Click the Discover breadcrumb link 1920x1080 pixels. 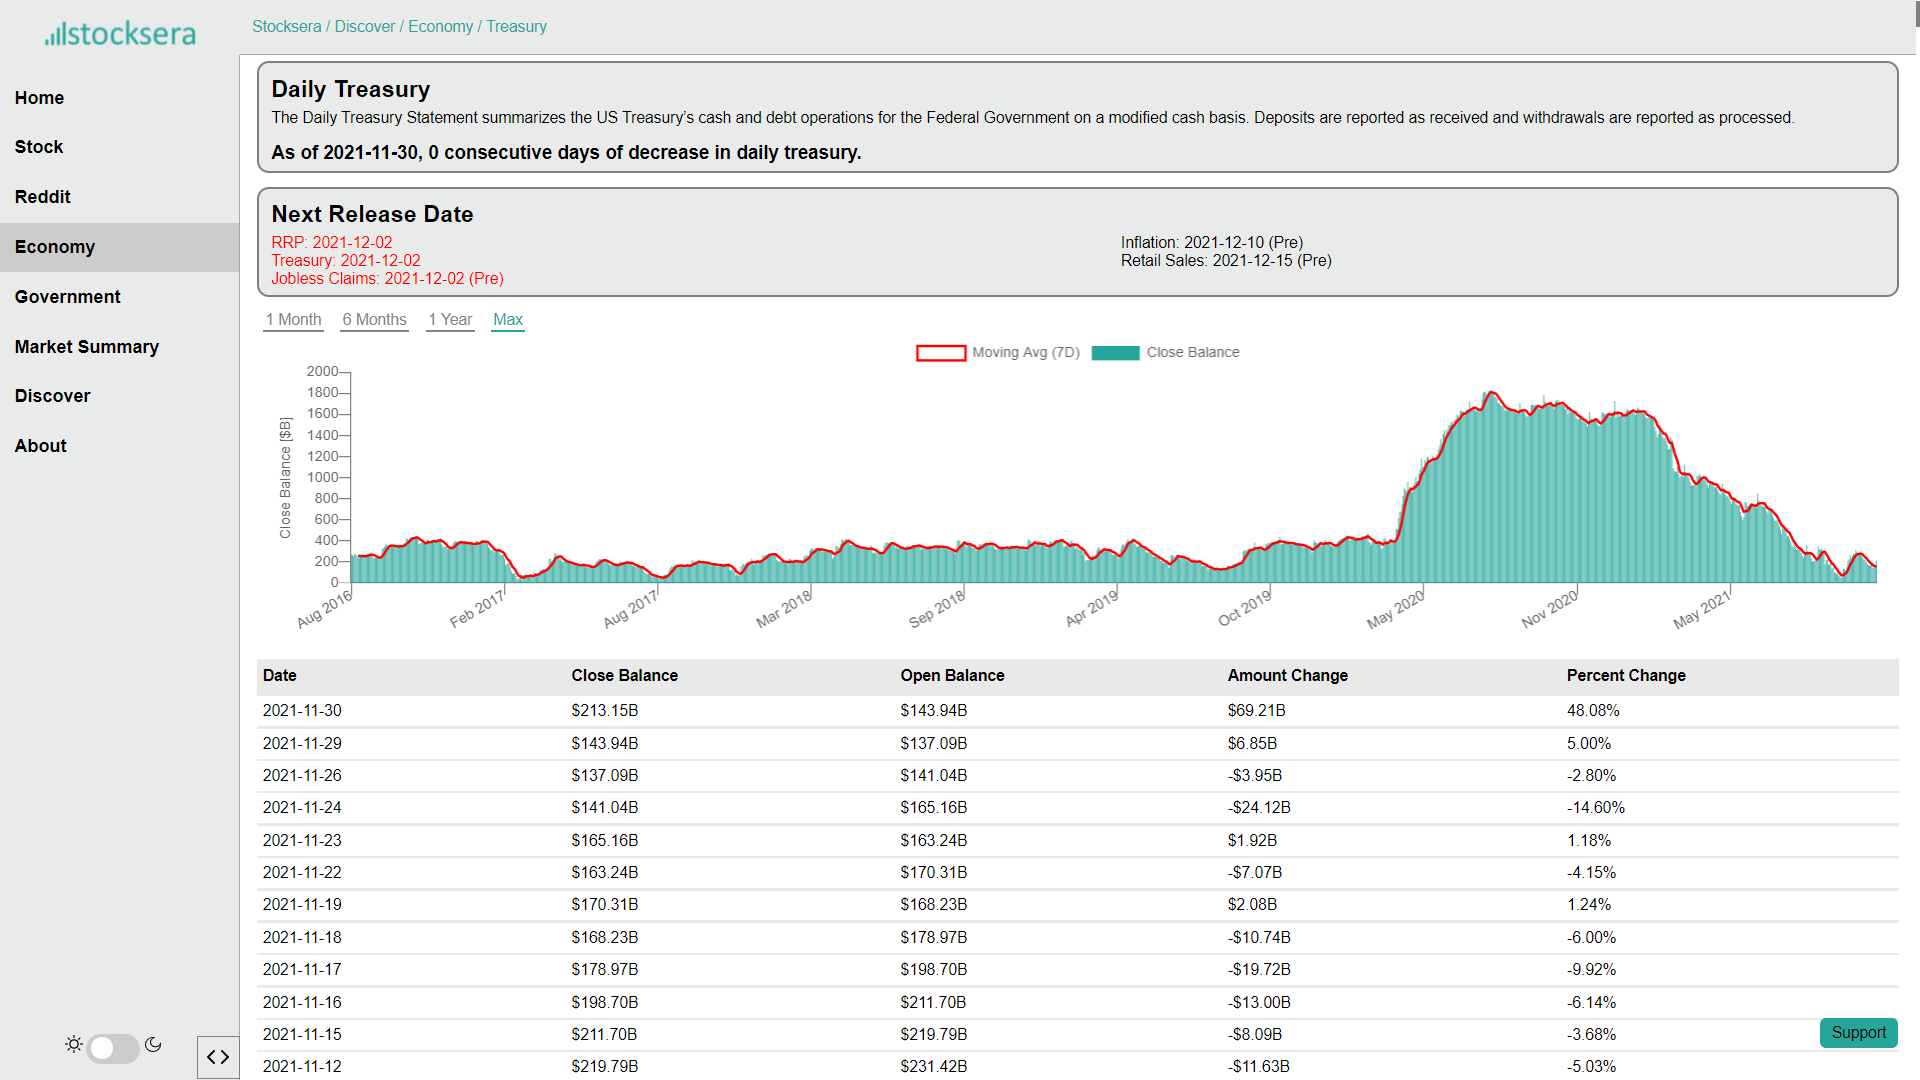364,27
